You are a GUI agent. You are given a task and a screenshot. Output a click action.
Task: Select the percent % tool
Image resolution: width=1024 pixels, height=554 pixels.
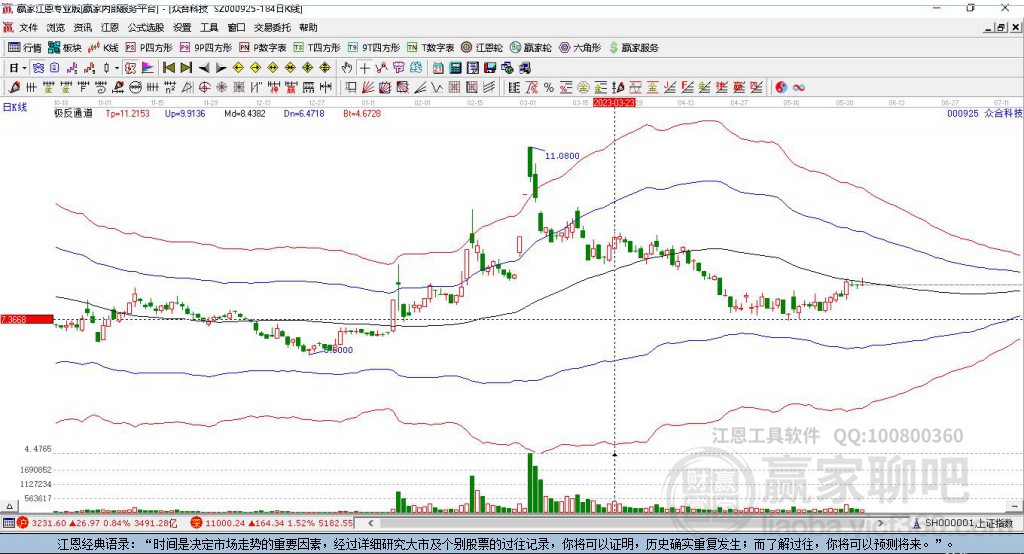click(549, 88)
